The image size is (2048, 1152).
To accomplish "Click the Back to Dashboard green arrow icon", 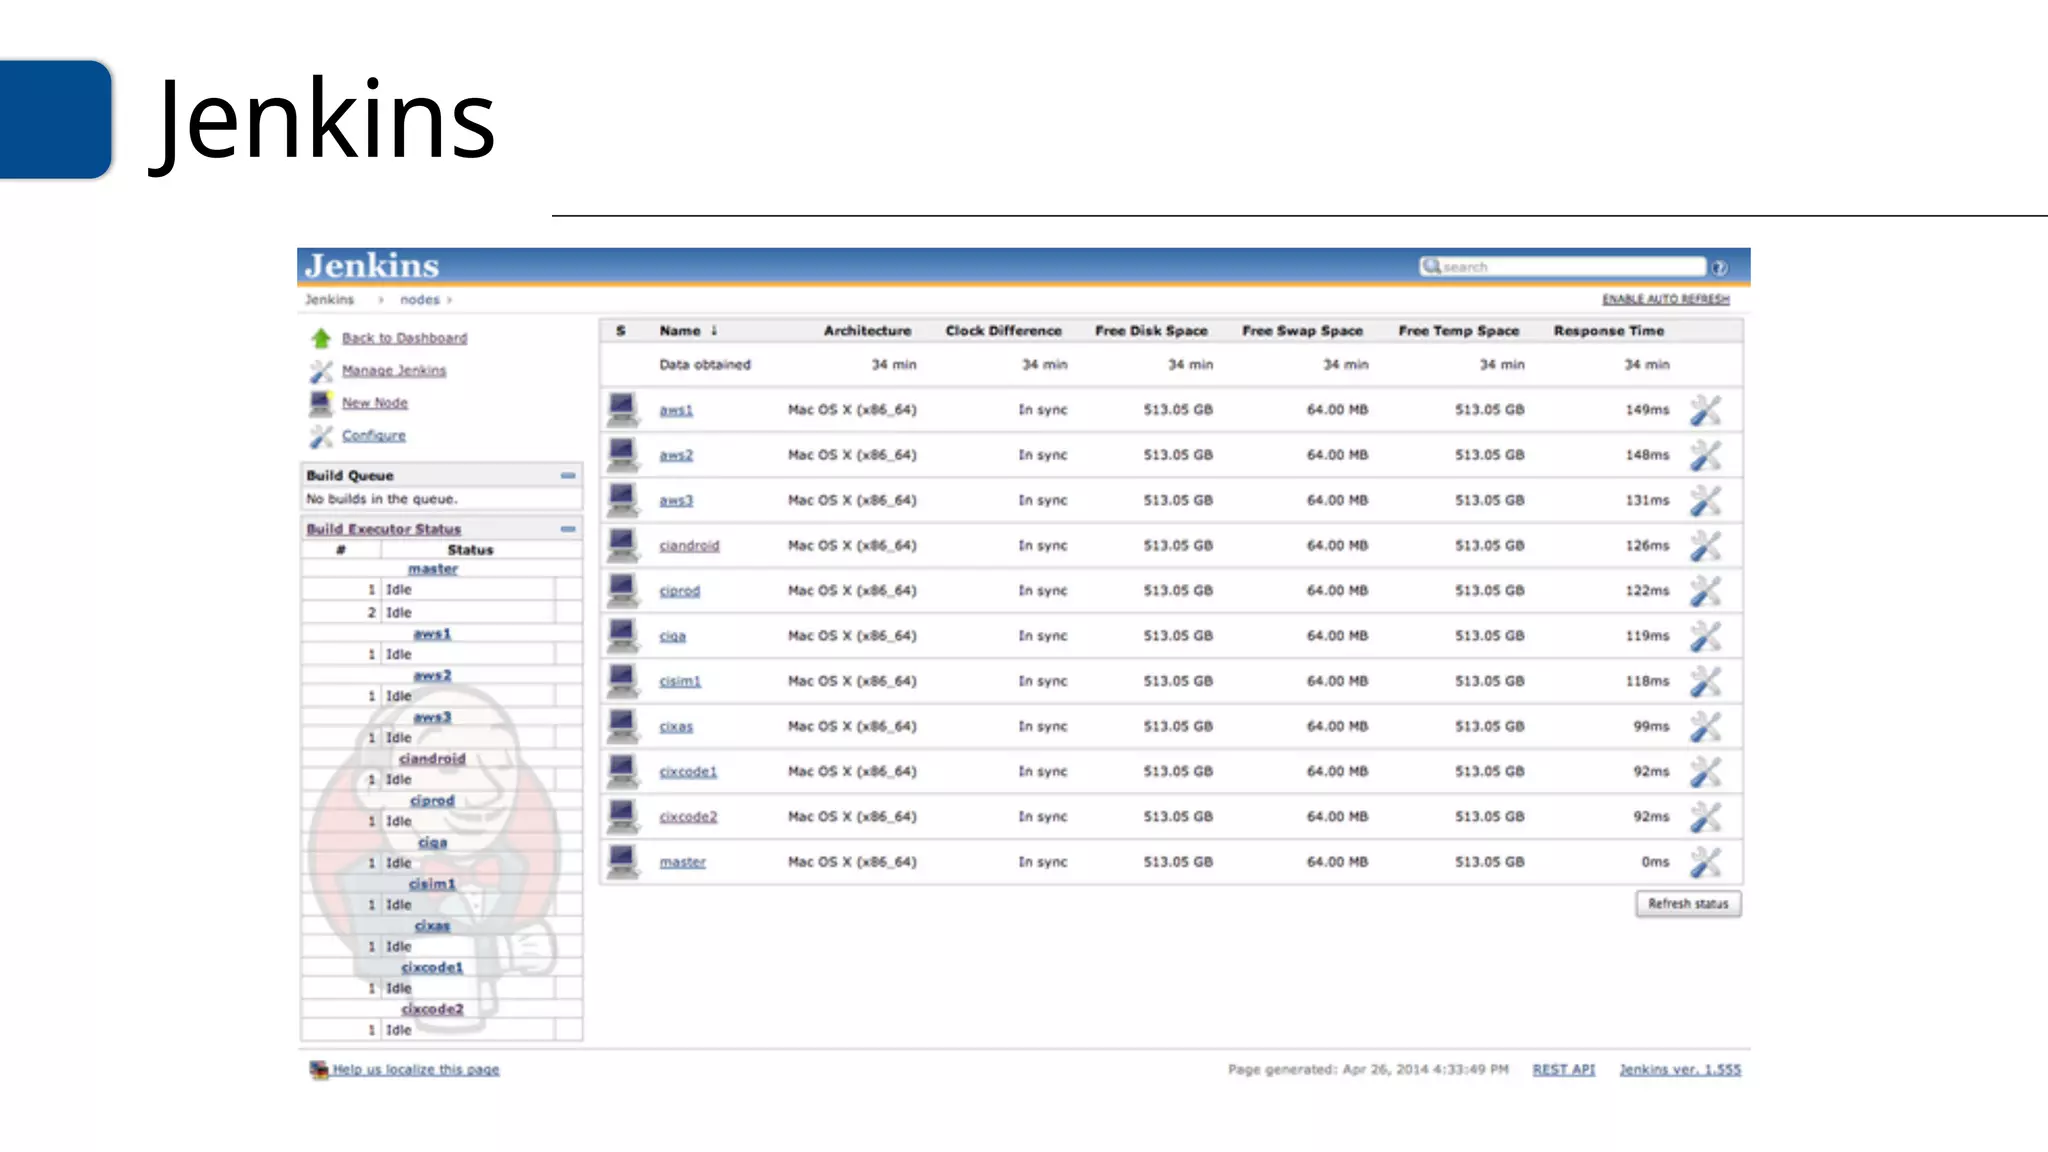I will [321, 338].
